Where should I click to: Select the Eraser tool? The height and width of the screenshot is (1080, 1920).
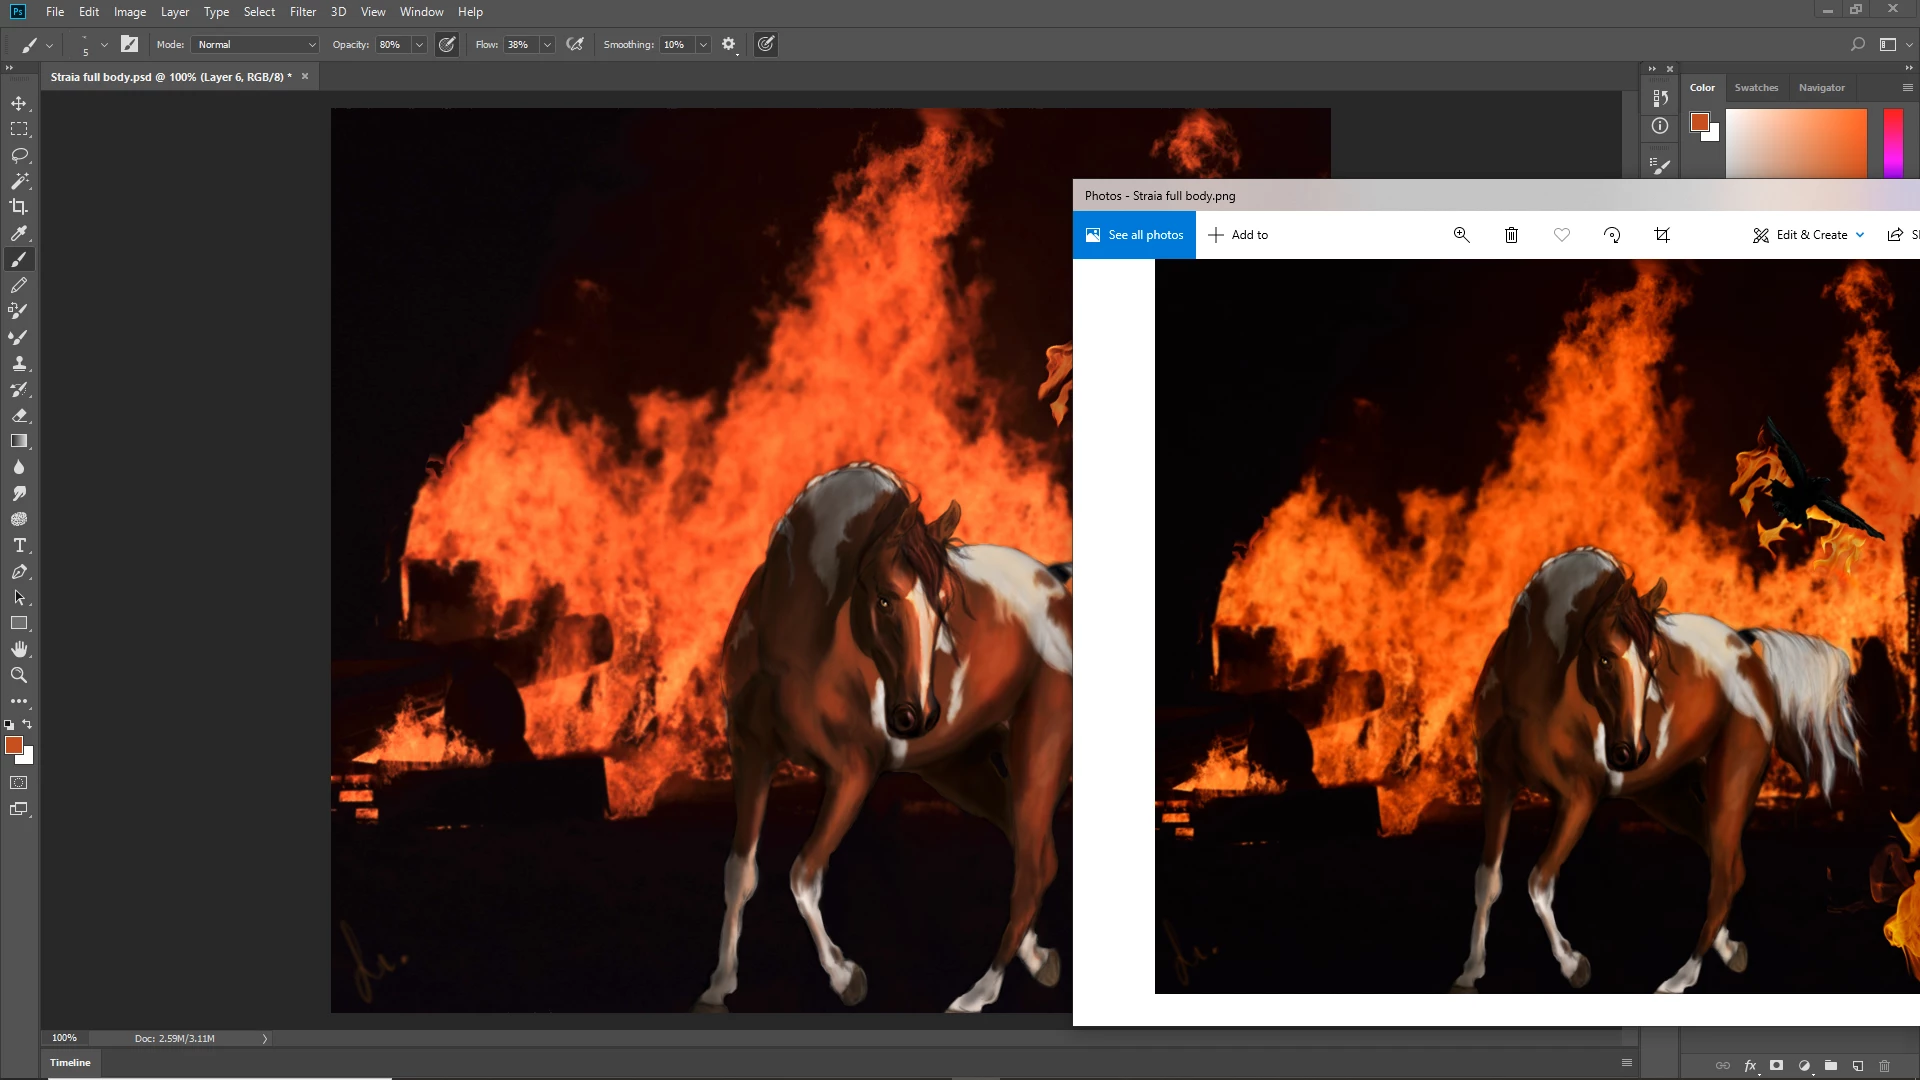pos(19,415)
